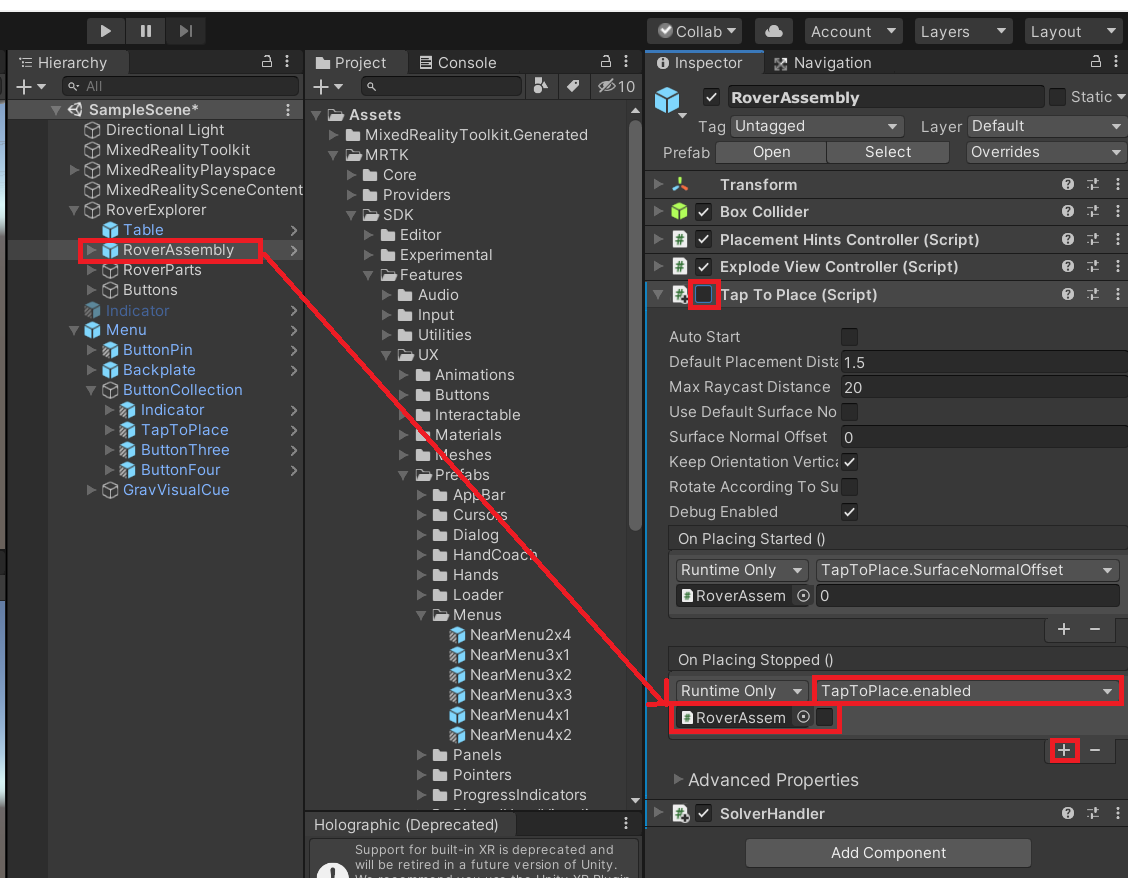The width and height of the screenshot is (1128, 878).
Task: Switch to the Navigation tab
Action: (x=822, y=63)
